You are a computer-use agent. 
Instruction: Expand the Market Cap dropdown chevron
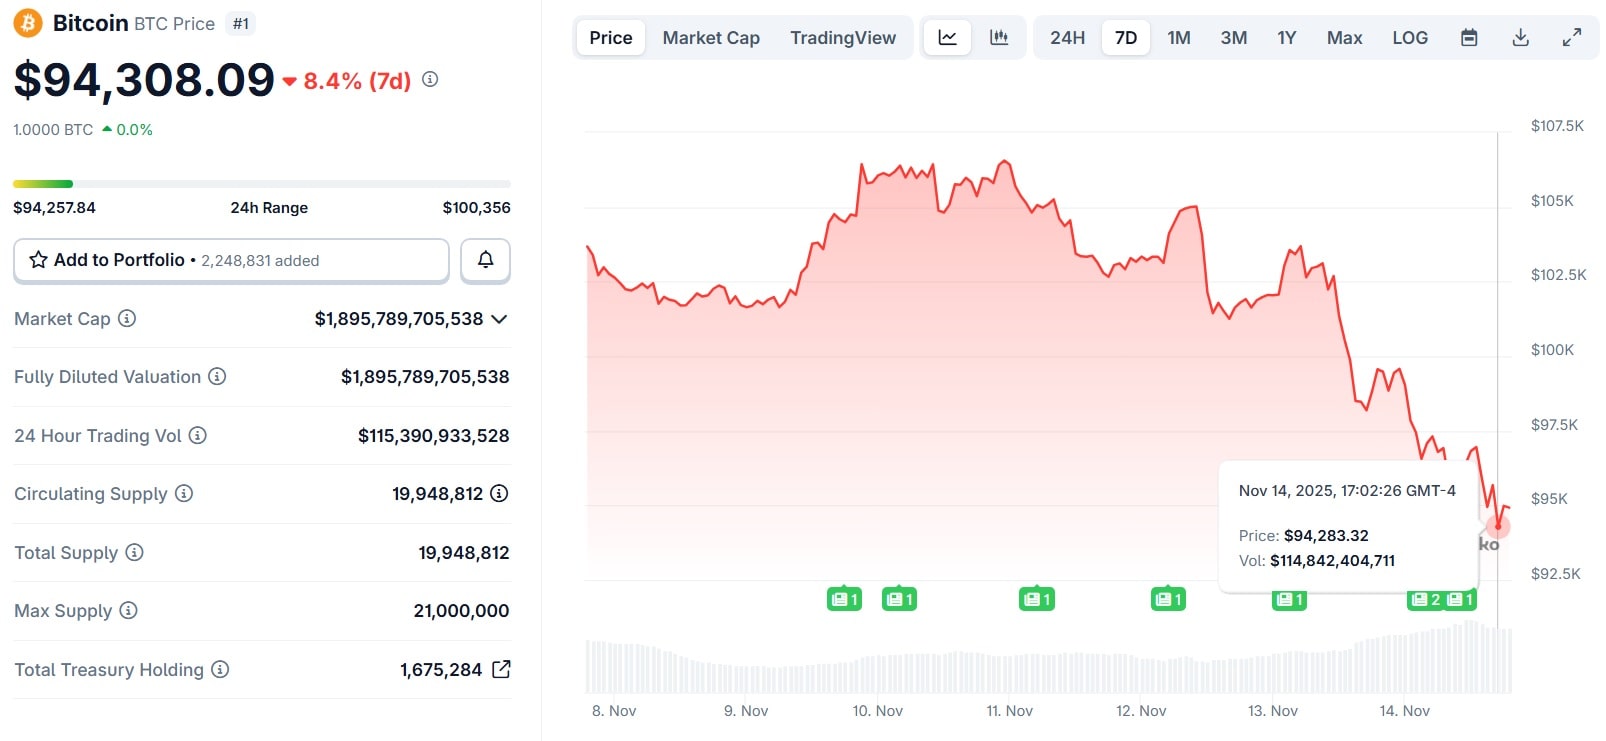point(499,319)
